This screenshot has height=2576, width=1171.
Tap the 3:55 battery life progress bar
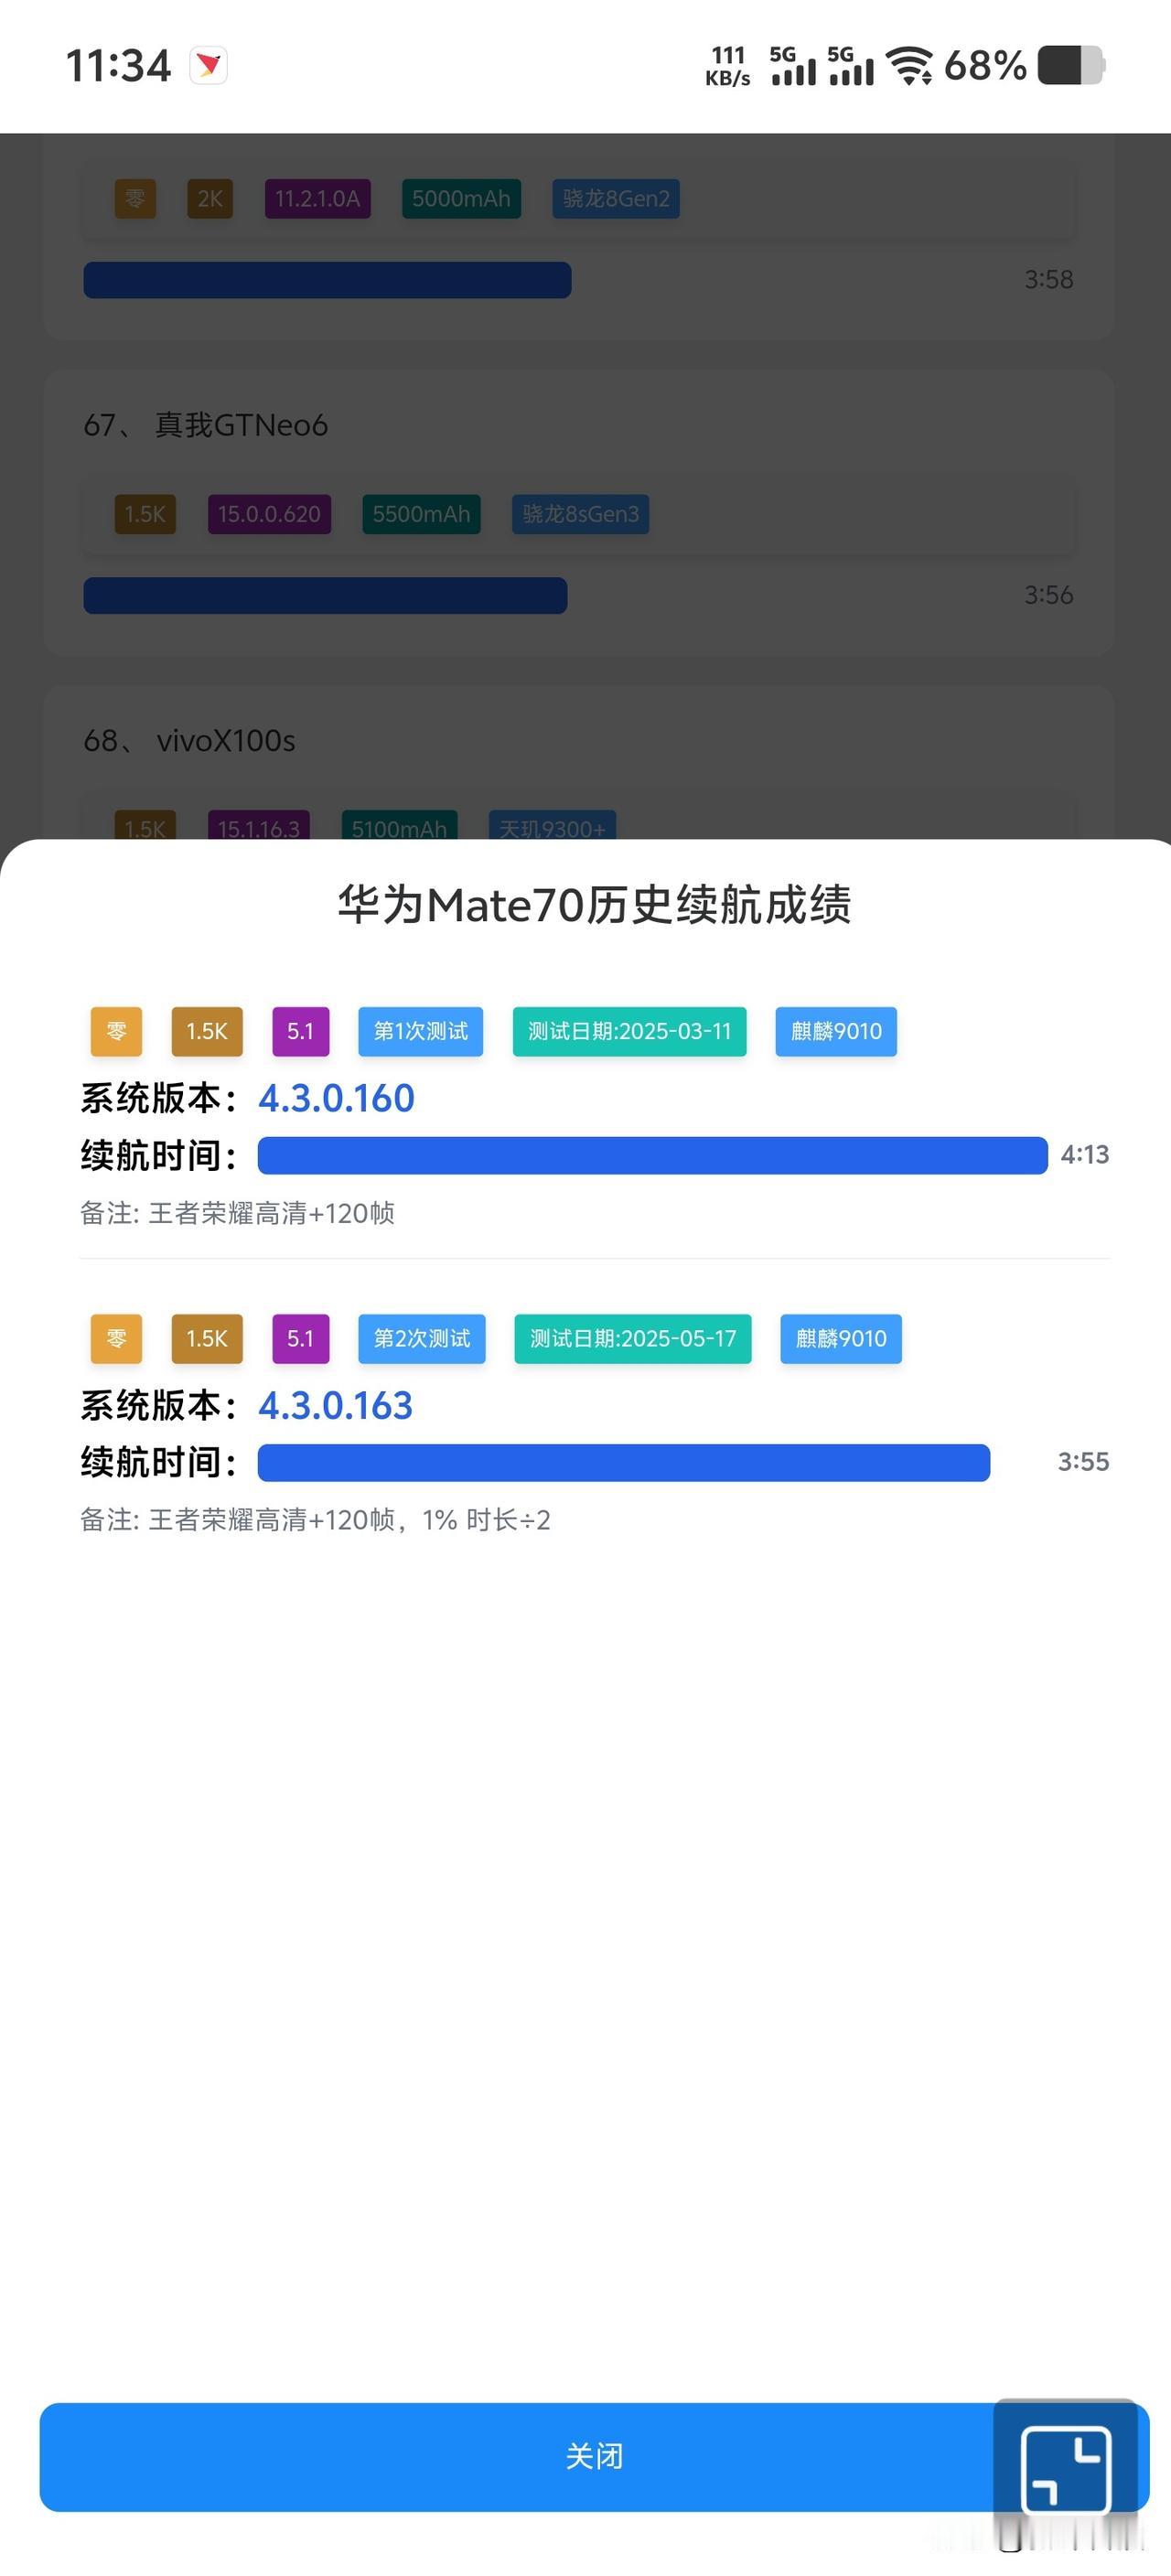[x=624, y=1462]
